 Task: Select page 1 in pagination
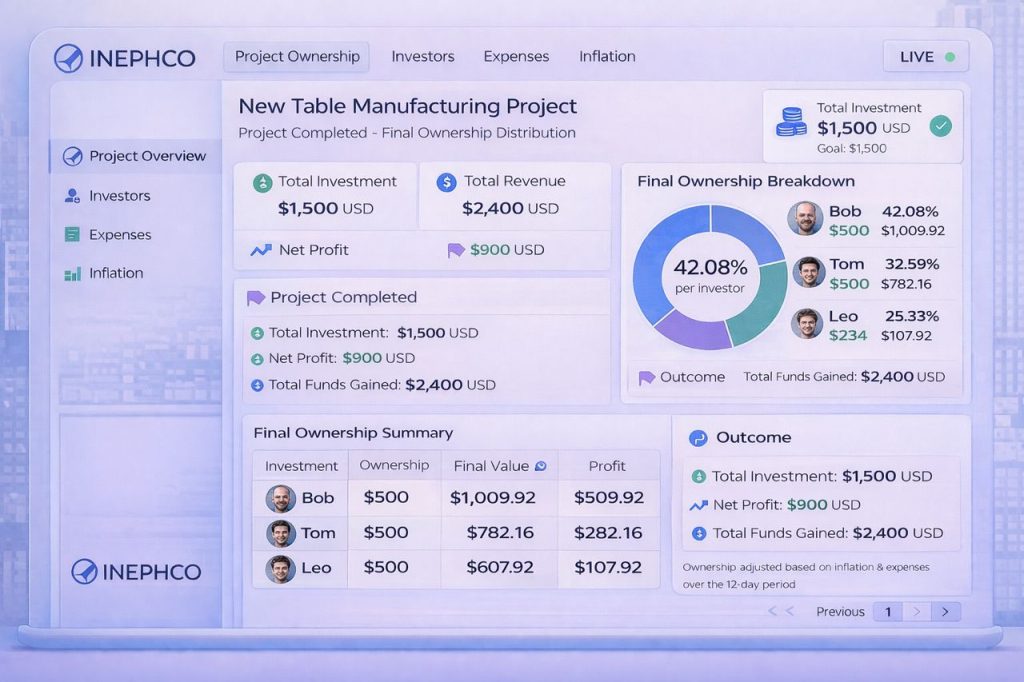tap(887, 612)
